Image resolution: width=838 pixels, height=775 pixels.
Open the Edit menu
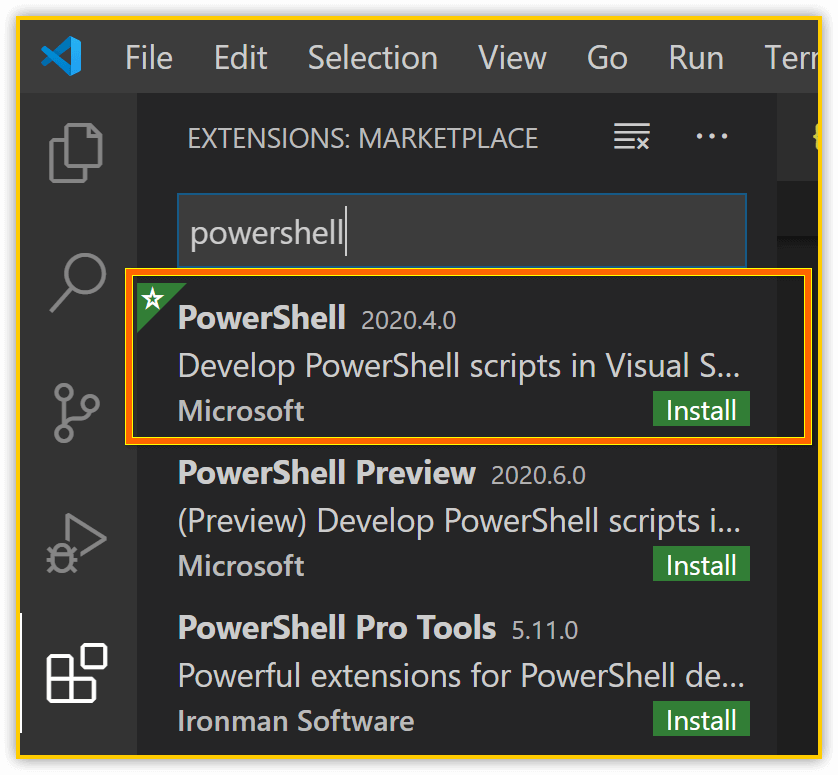(x=240, y=57)
